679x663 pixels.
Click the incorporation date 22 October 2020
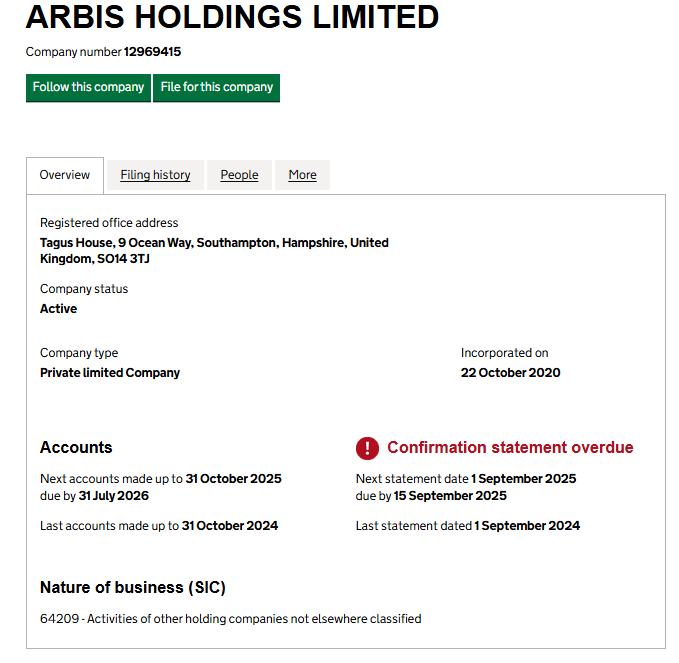(x=510, y=373)
